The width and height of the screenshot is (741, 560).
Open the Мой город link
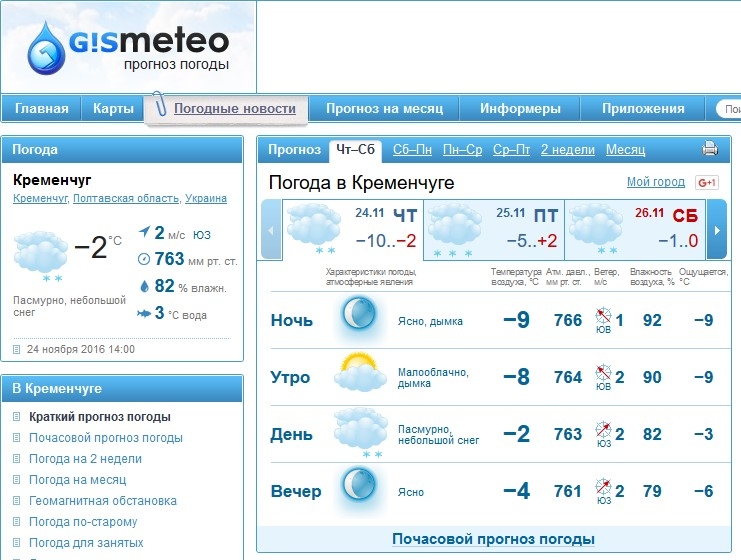[x=655, y=182]
